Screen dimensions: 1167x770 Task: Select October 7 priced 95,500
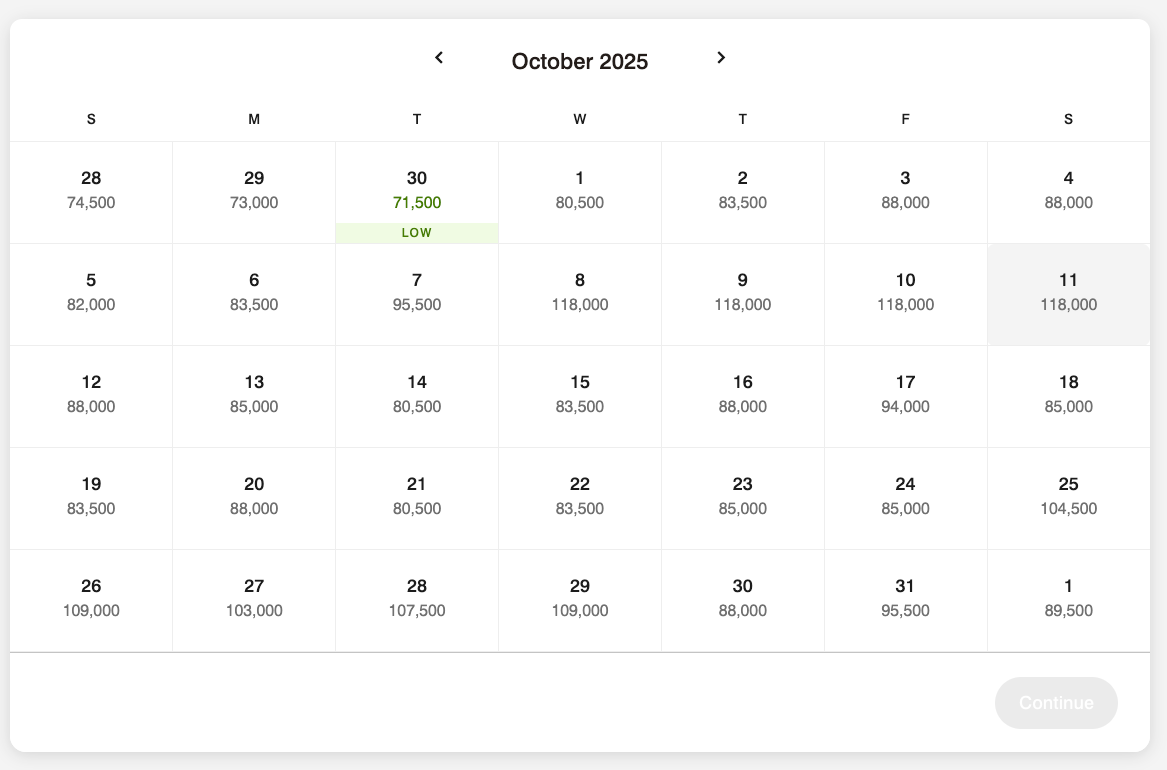[x=417, y=295]
